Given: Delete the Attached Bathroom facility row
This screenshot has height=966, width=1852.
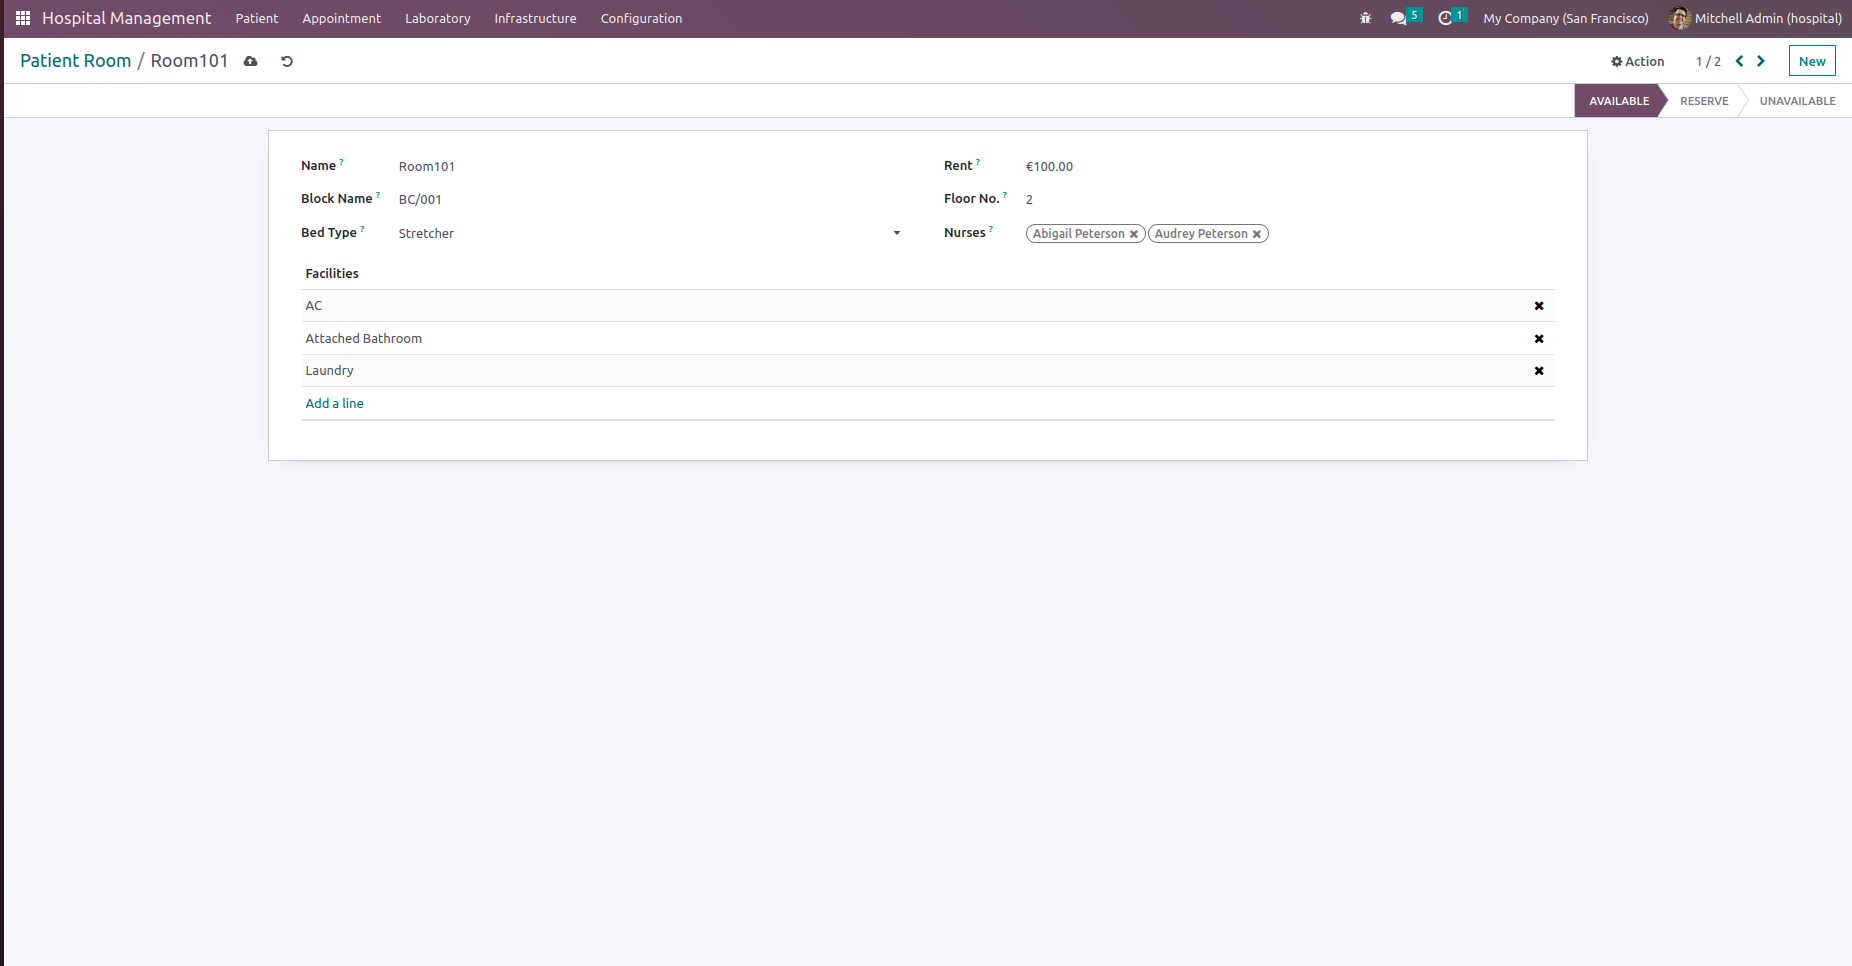Looking at the screenshot, I should coord(1539,339).
